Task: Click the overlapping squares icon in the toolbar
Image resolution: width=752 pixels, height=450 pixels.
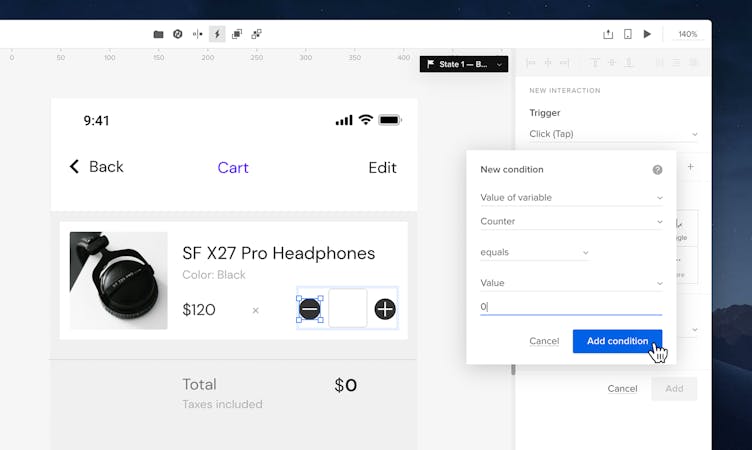Action: click(x=237, y=34)
